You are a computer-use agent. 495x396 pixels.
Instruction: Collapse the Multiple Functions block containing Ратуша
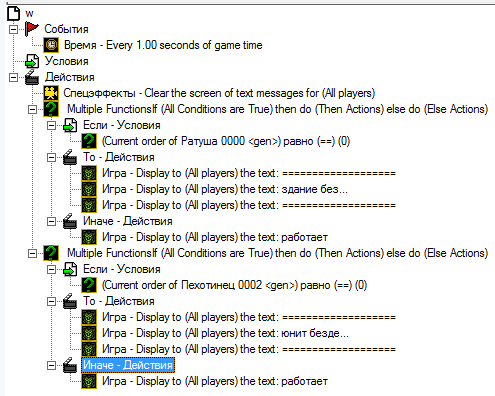point(32,109)
